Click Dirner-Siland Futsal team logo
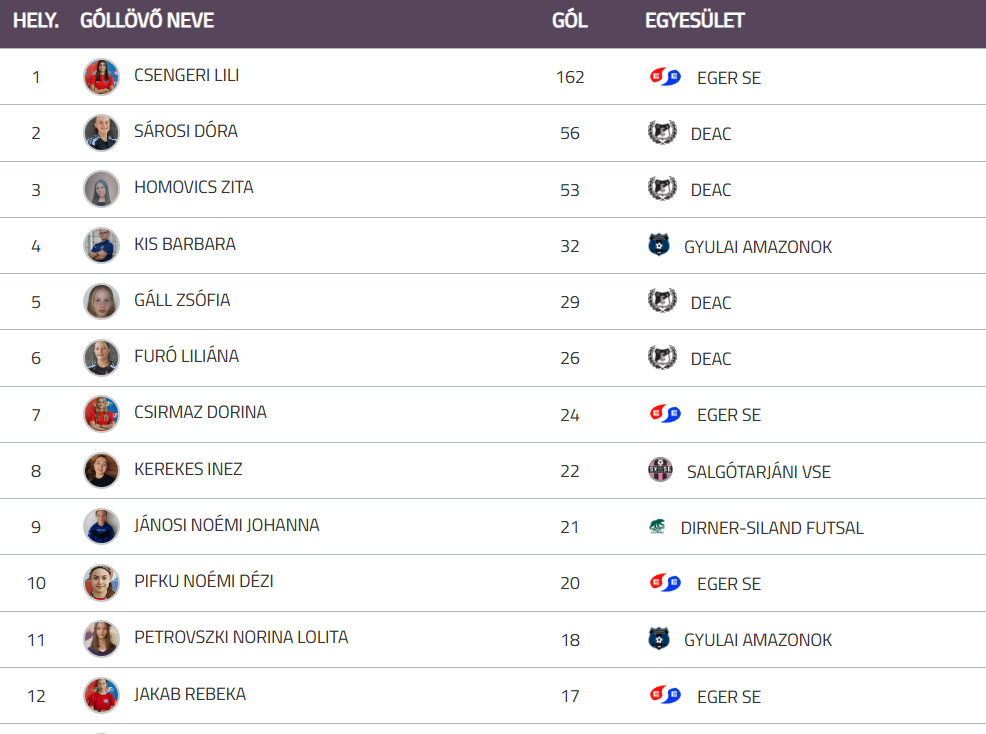986x734 pixels. [x=657, y=527]
